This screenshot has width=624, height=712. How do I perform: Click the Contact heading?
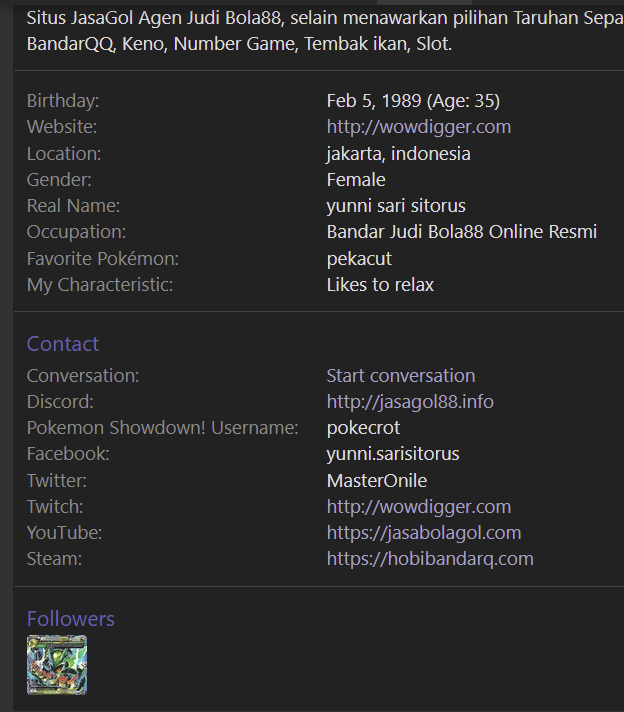[63, 344]
